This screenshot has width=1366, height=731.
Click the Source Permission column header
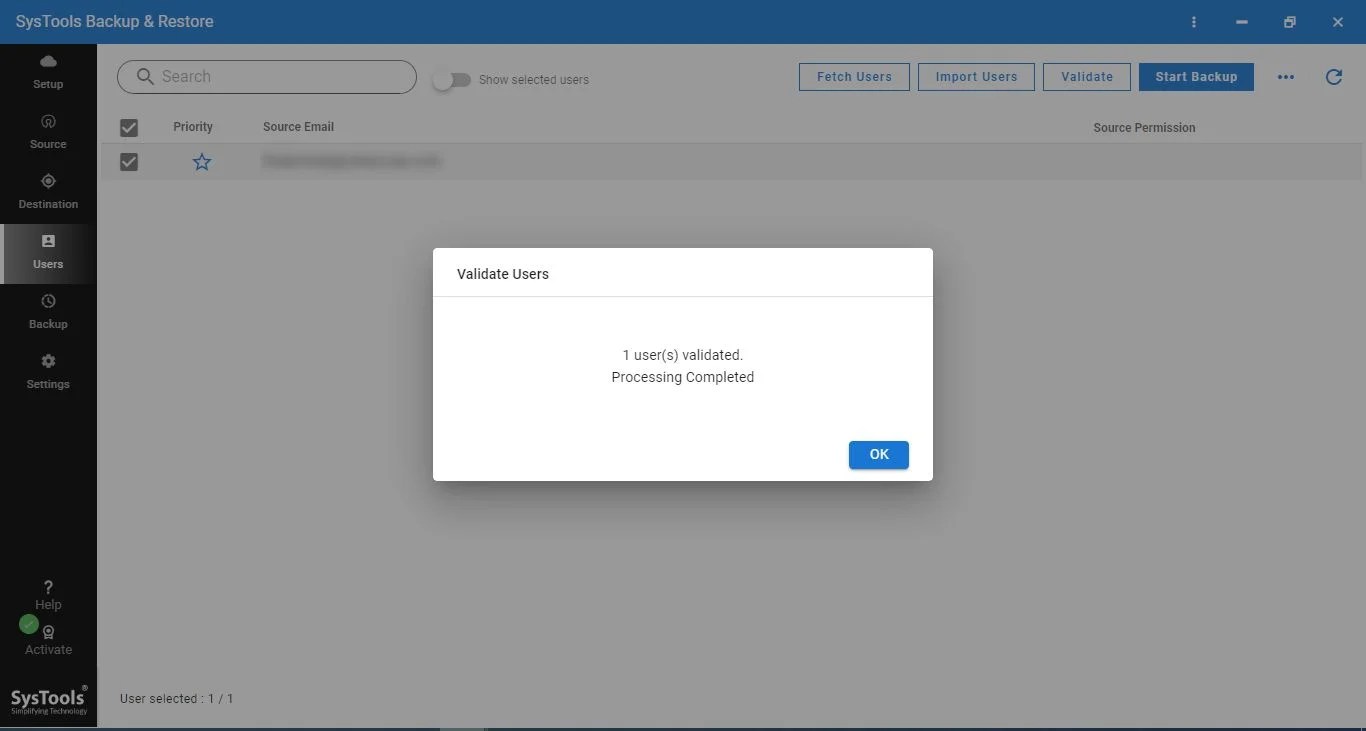pyautogui.click(x=1144, y=128)
